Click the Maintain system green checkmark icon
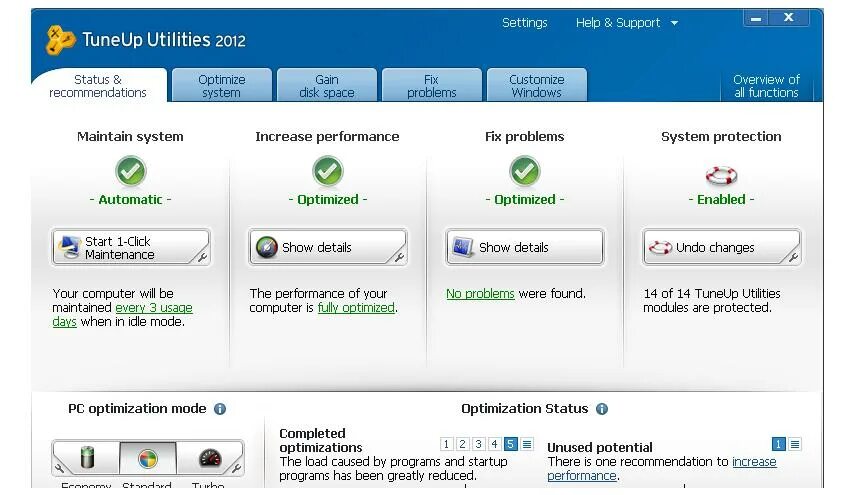Screen dimensions: 849x495 coord(130,171)
